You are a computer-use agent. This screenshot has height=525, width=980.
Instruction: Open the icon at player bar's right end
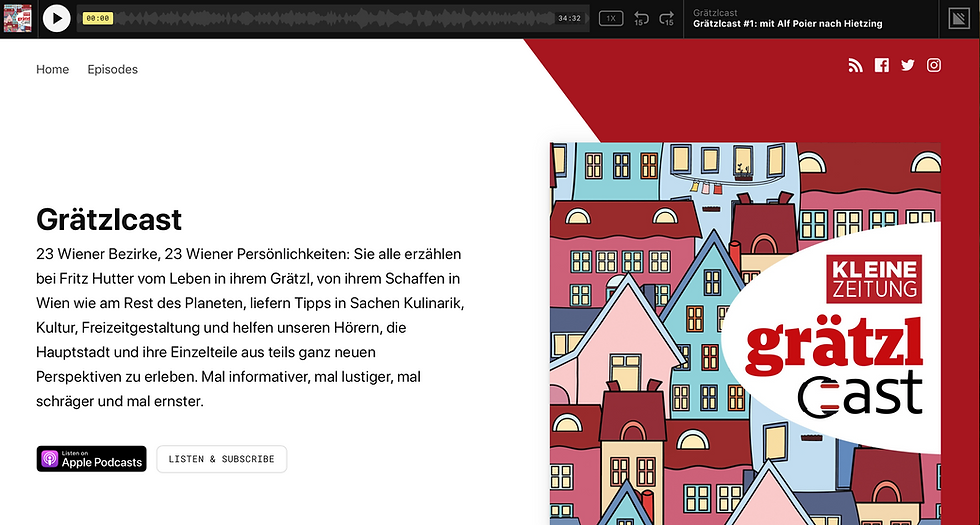[x=959, y=19]
